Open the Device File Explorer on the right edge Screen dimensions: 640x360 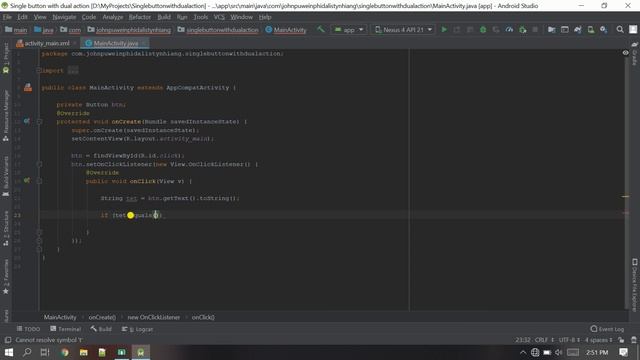point(635,284)
